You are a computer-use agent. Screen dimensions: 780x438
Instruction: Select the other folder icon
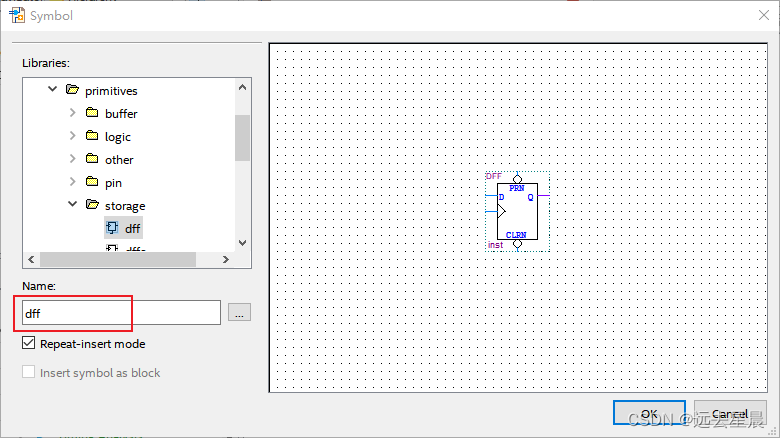92,158
